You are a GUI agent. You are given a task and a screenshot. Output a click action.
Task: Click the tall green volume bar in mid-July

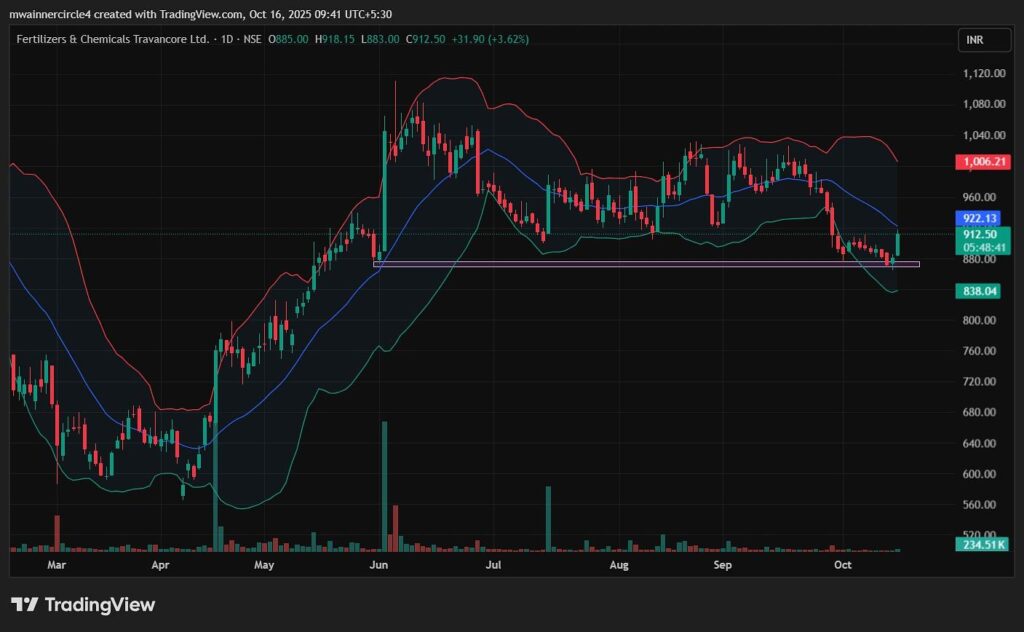tap(548, 518)
